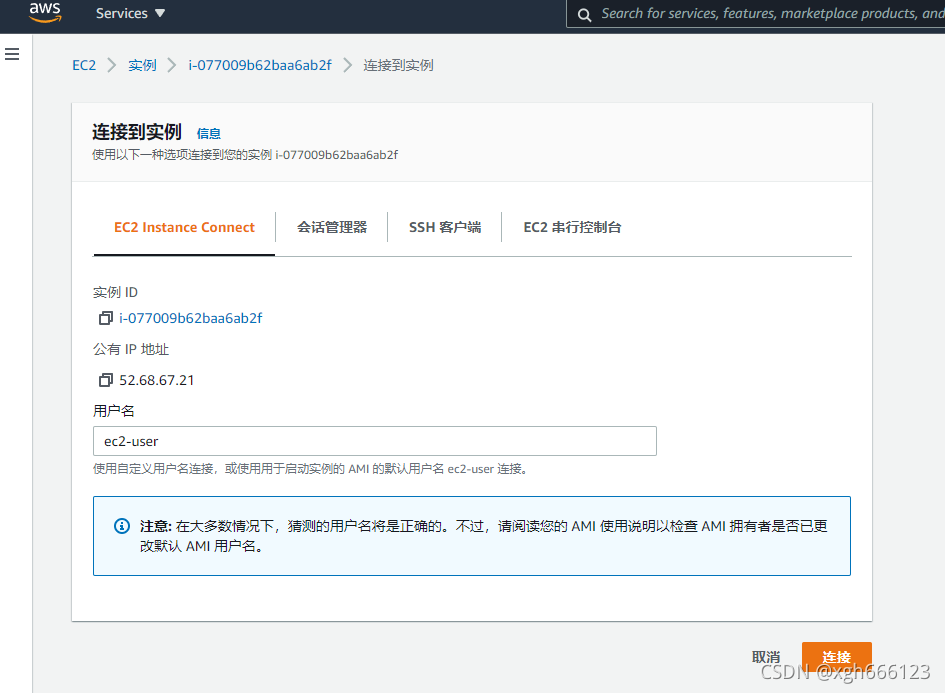This screenshot has width=945, height=693.
Task: Focus the 用户名 ec2-user input field
Action: coord(374,441)
